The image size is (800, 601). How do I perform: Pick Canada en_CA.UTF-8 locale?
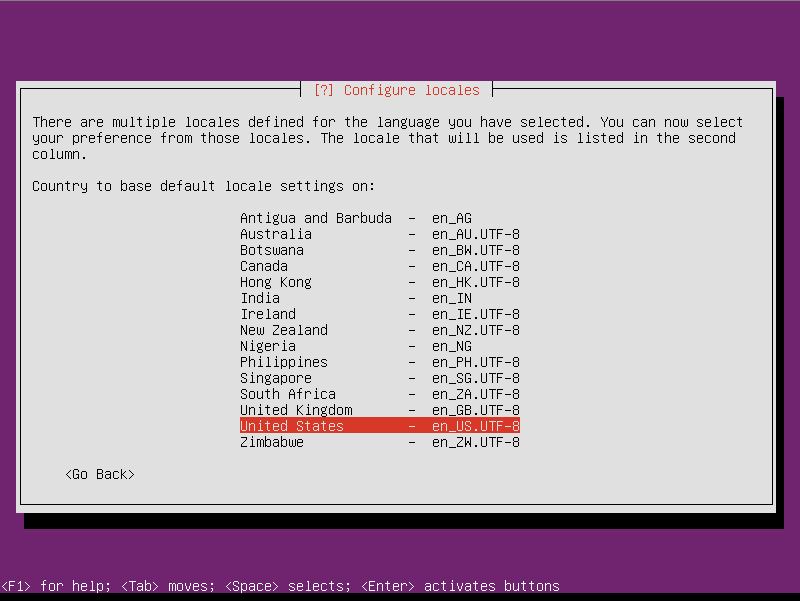380,266
